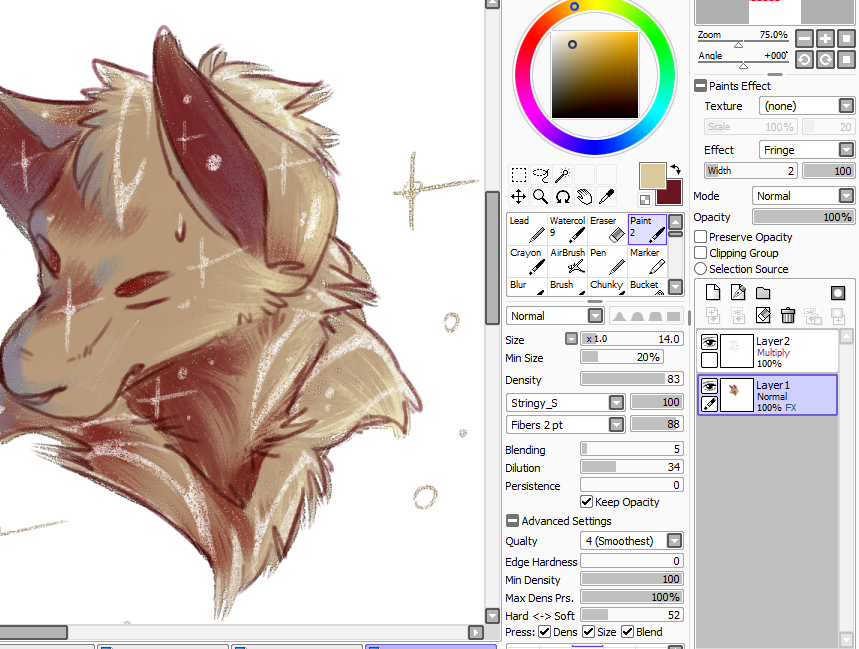Open the Effect dropdown set to Fringe
This screenshot has width=859, height=649.
[x=806, y=150]
